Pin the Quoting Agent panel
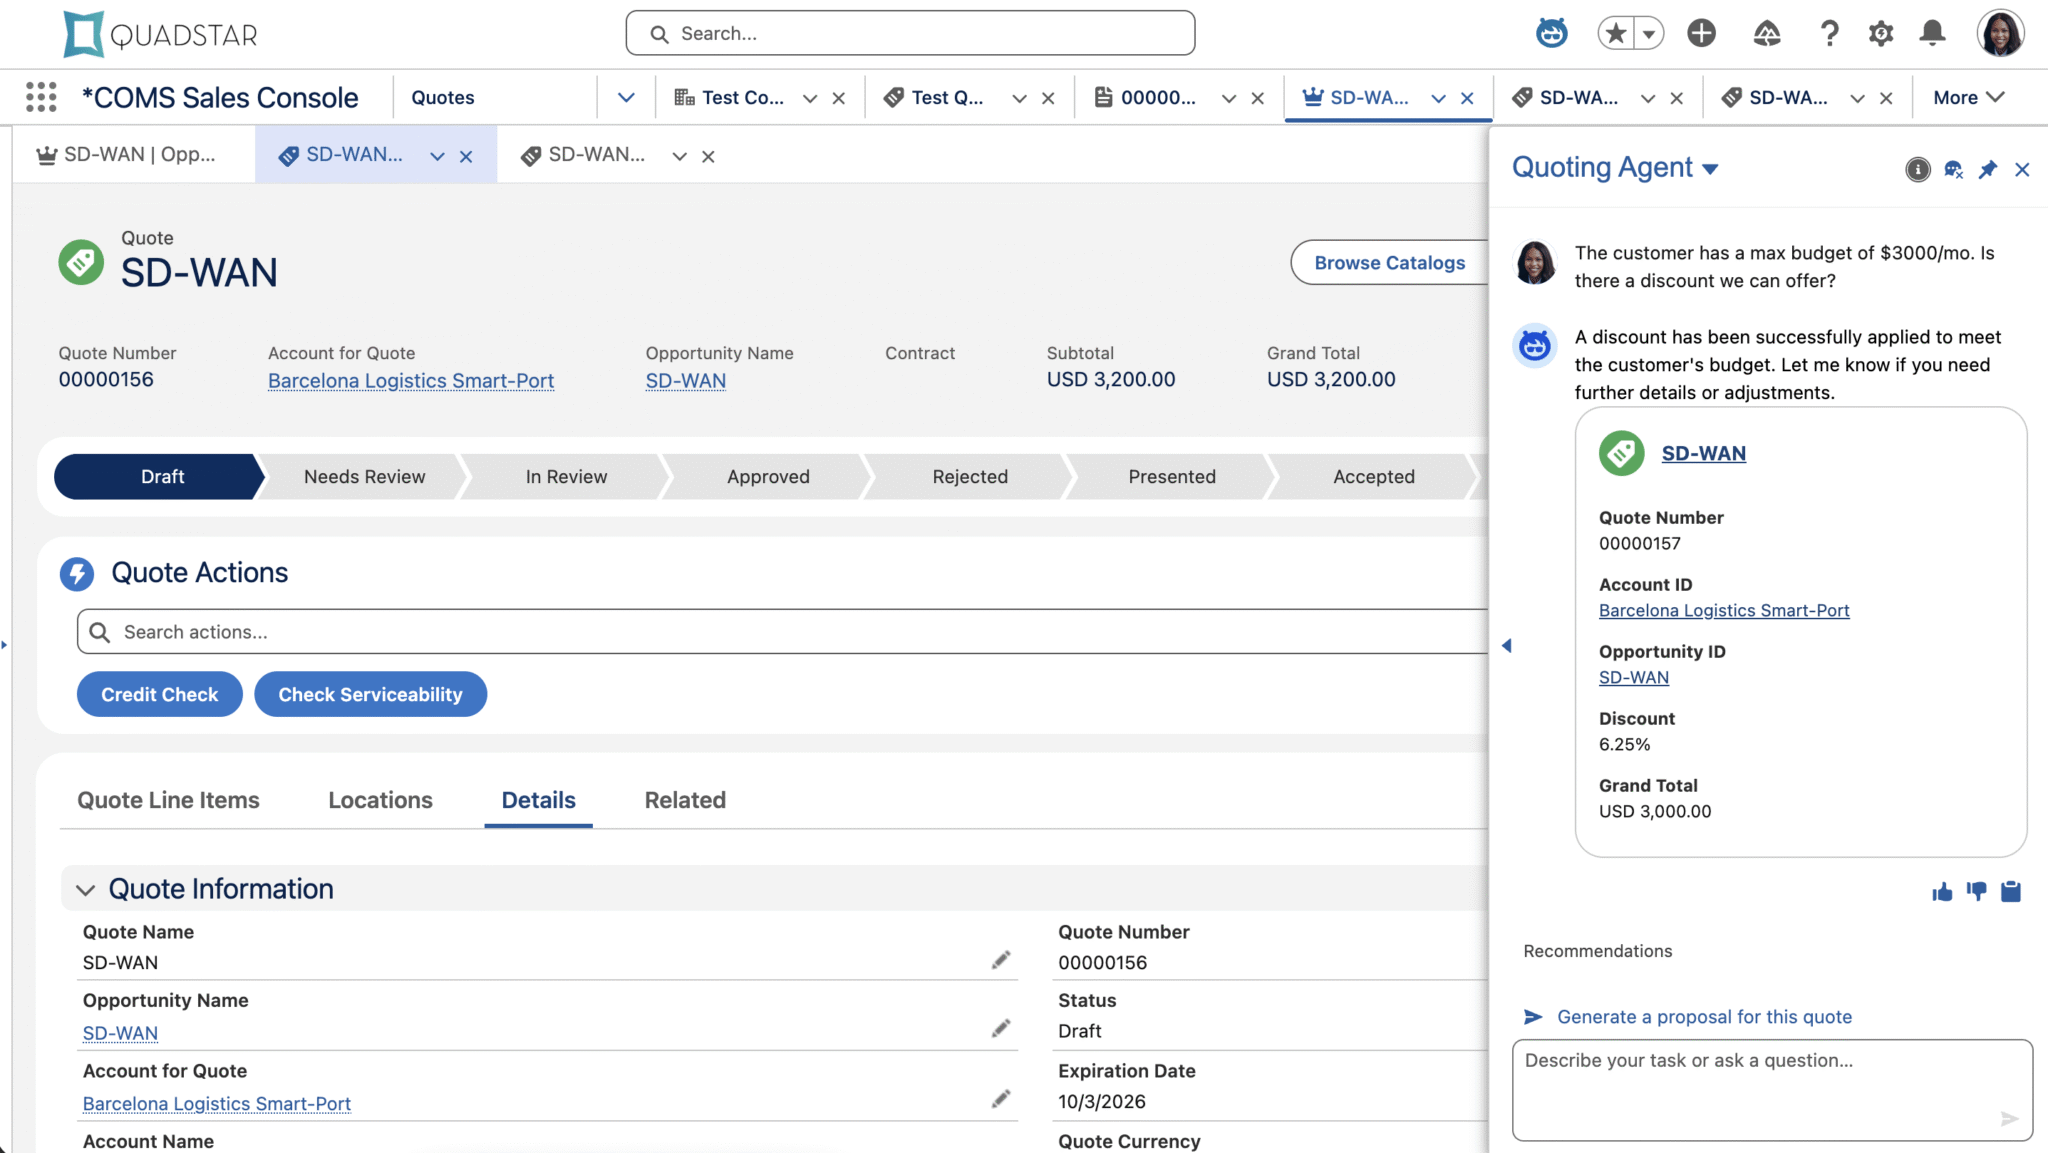The width and height of the screenshot is (2048, 1153). [x=1988, y=169]
